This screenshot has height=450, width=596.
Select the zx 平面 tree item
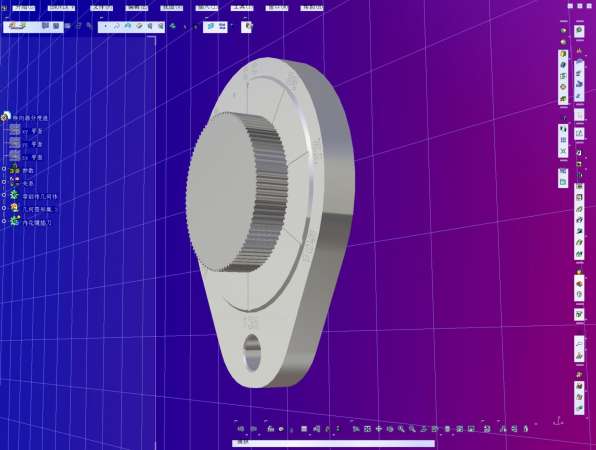point(33,157)
